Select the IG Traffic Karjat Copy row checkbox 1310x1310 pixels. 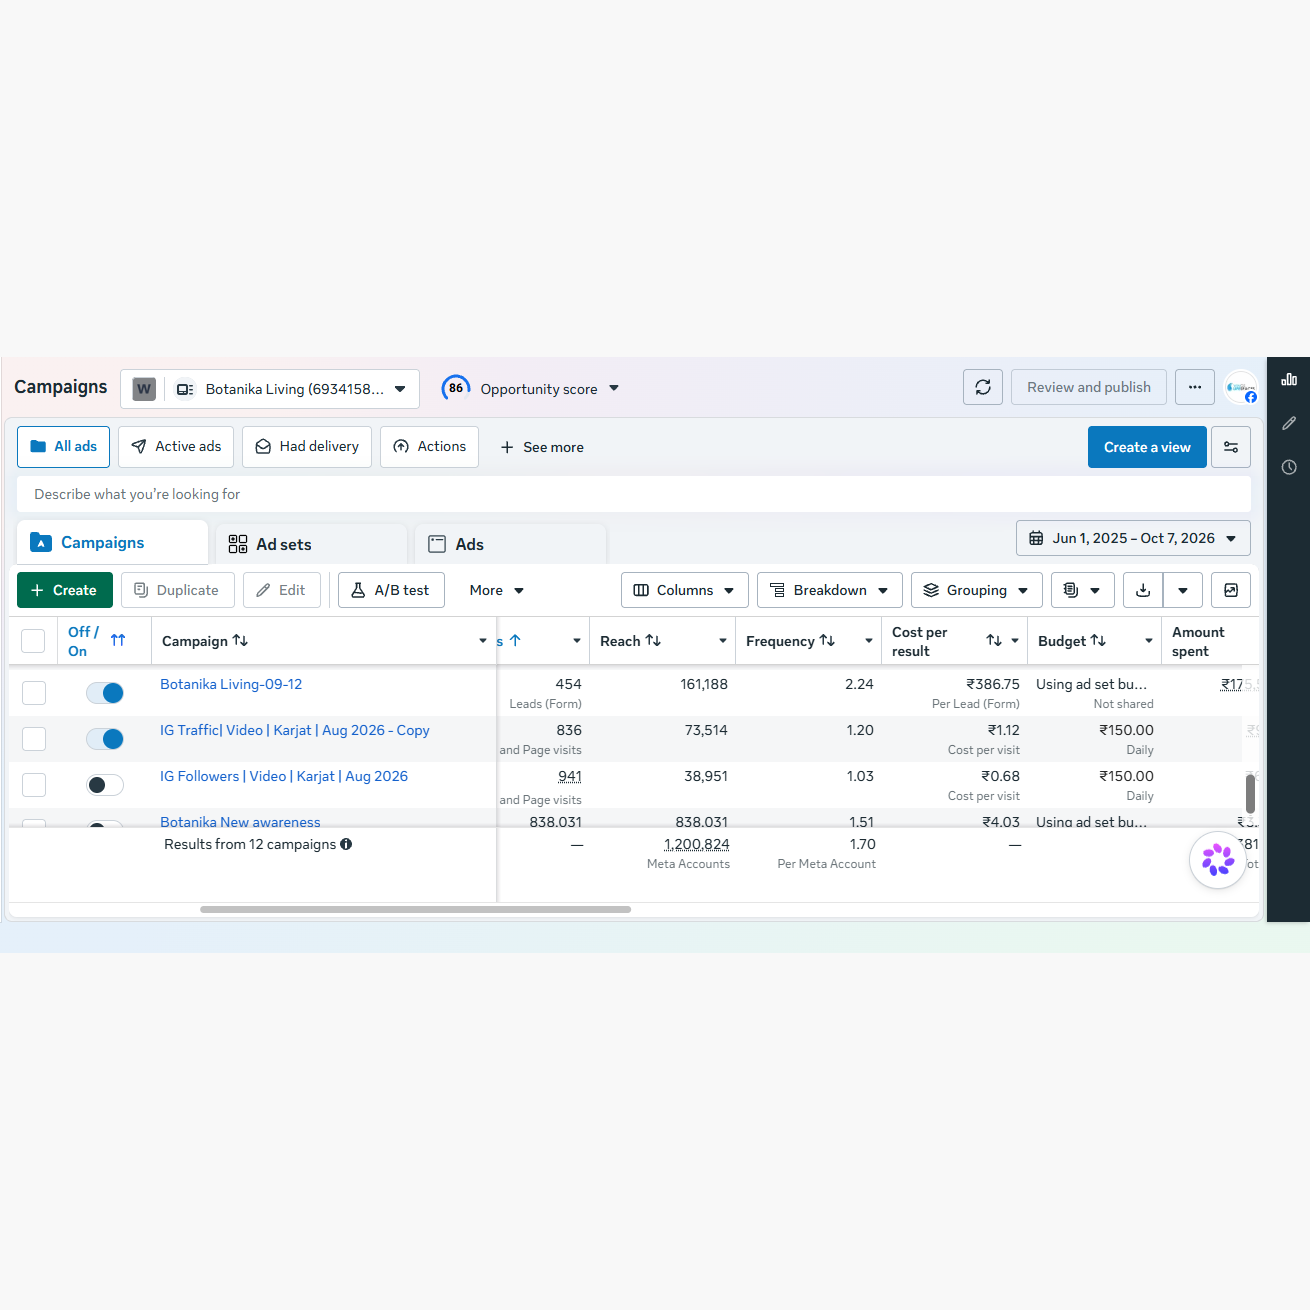(34, 738)
